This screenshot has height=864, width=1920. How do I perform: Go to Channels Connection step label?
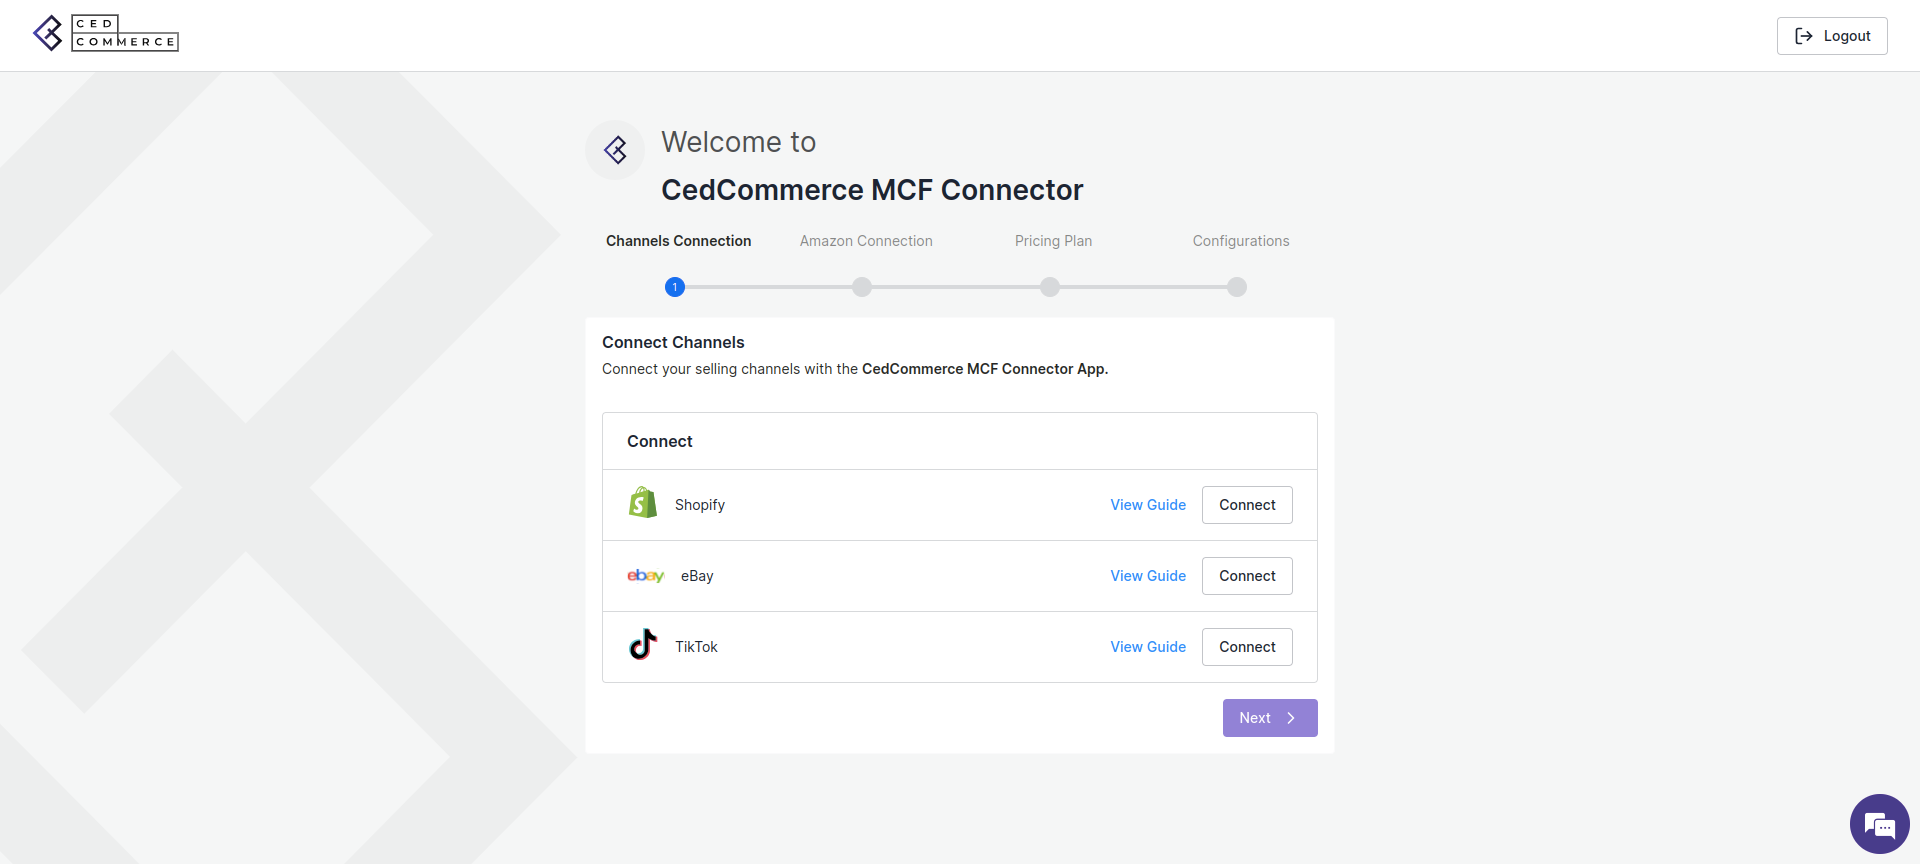coord(678,241)
